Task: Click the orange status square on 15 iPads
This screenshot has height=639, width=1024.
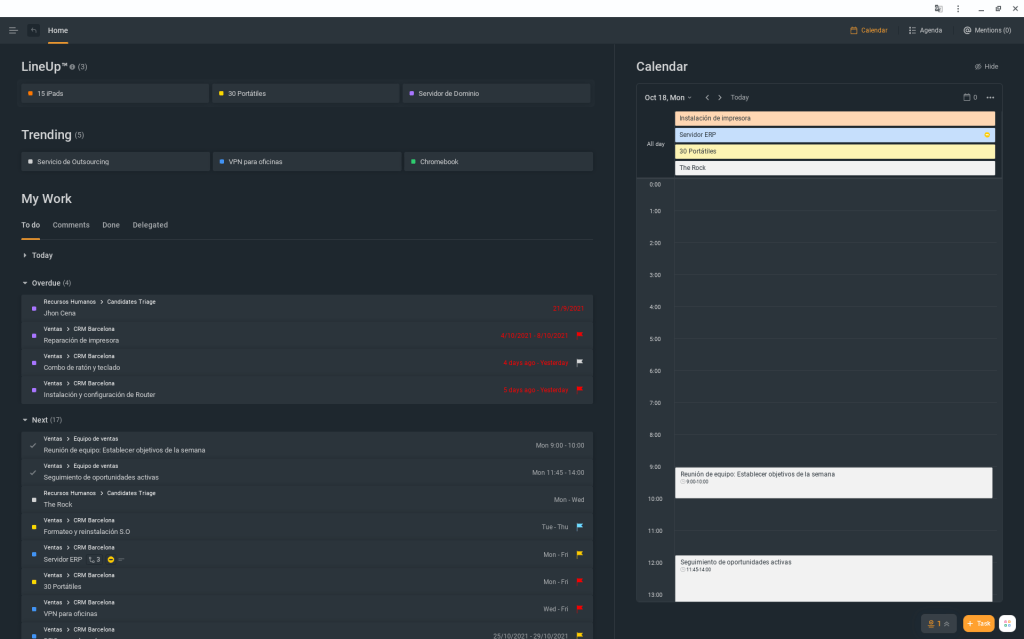Action: pyautogui.click(x=31, y=93)
